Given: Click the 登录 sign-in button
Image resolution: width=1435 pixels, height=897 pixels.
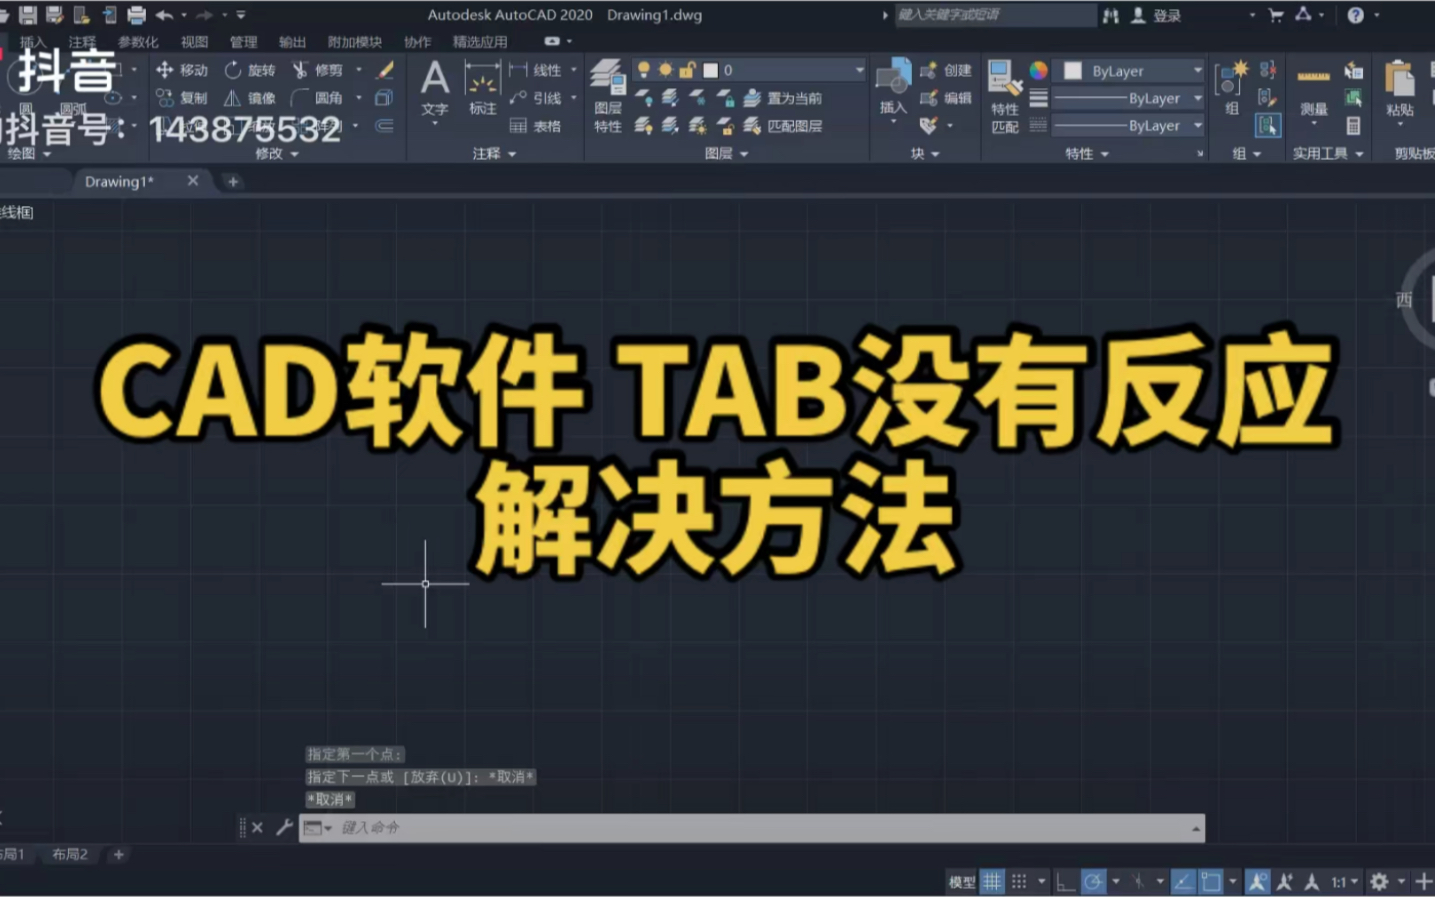Looking at the screenshot, I should pyautogui.click(x=1156, y=15).
